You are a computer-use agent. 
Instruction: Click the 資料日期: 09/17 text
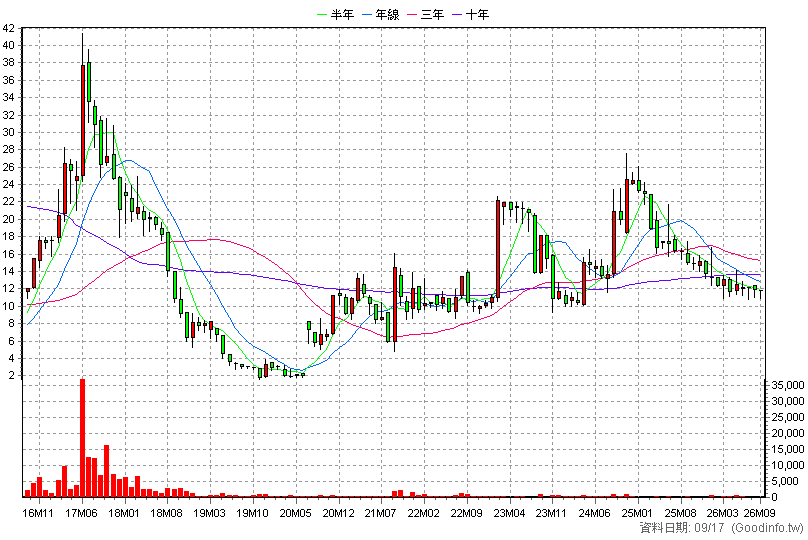pos(682,528)
